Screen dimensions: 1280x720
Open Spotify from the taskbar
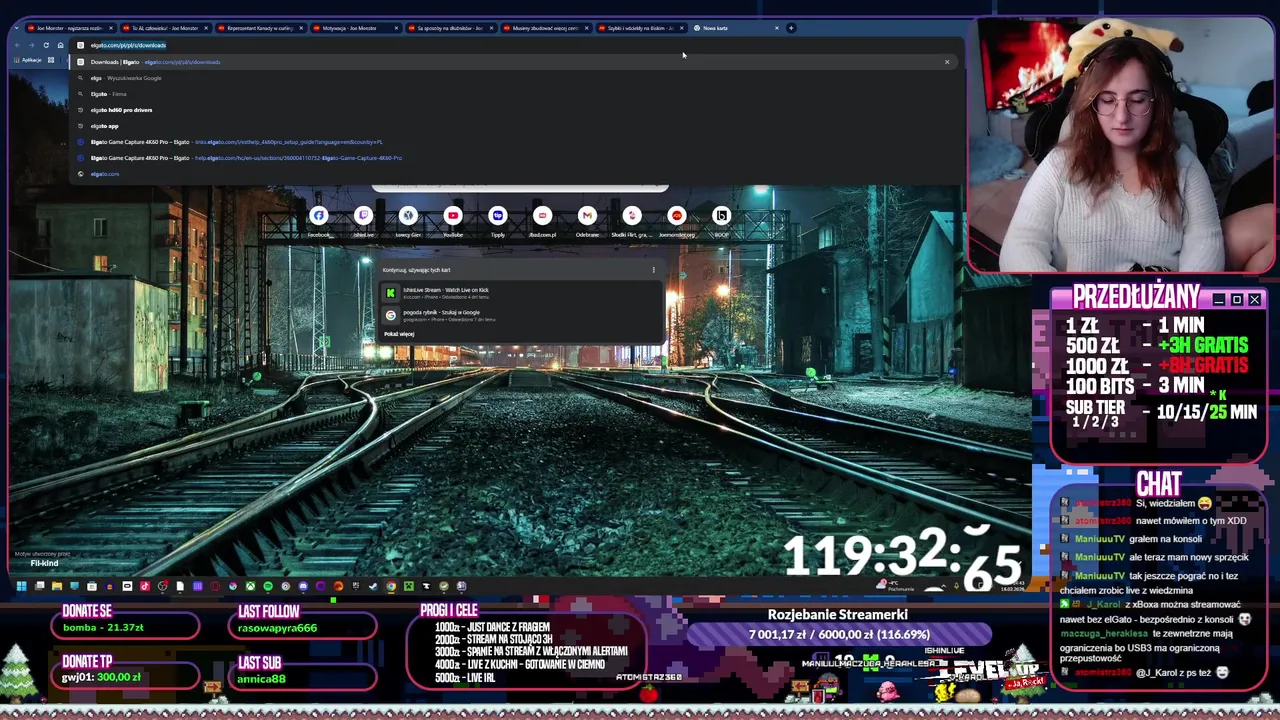tap(268, 586)
